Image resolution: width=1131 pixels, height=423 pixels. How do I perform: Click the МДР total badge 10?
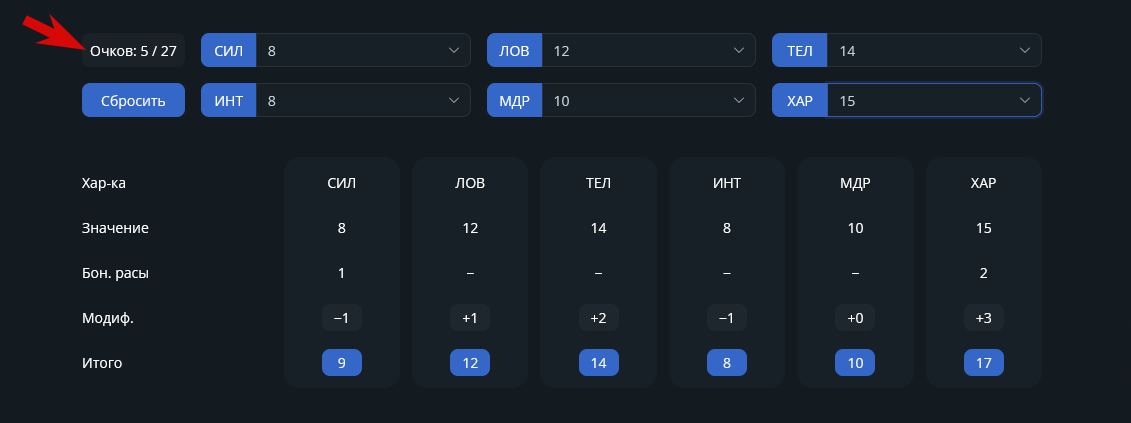855,363
